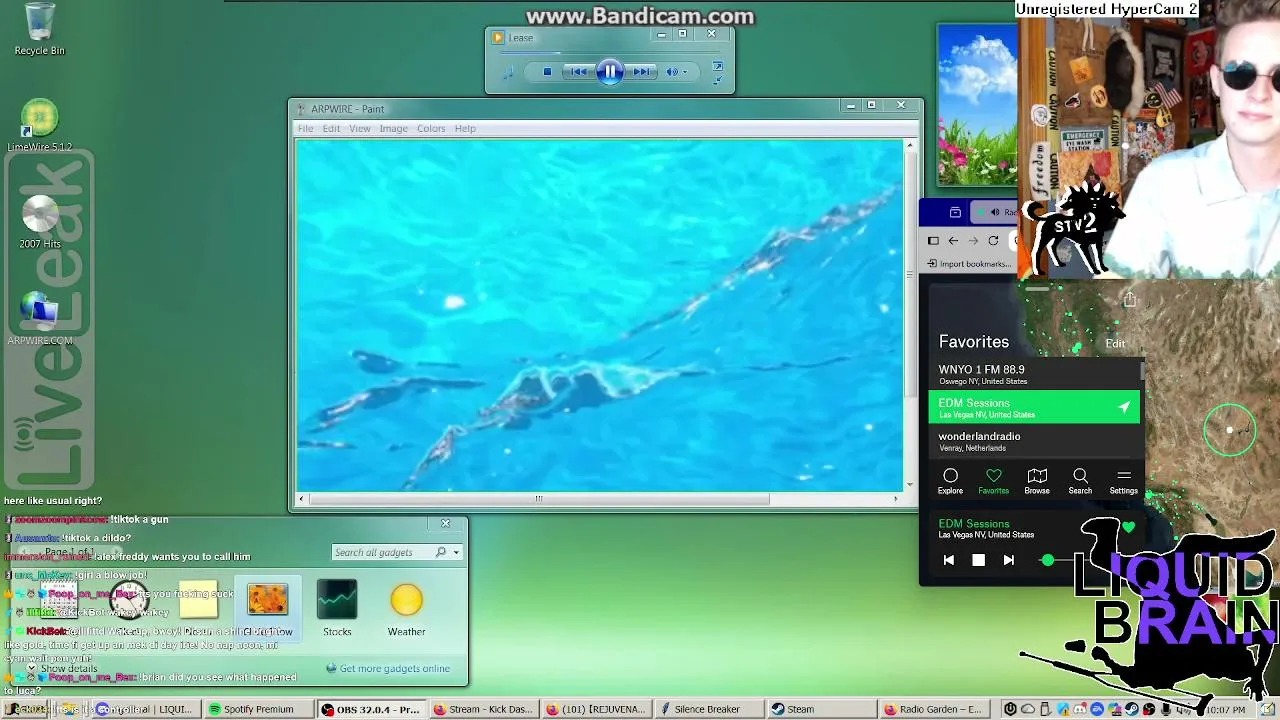Open the Favorites tab in Radio Garden
Viewport: 1280px width, 720px height.
coord(993,481)
